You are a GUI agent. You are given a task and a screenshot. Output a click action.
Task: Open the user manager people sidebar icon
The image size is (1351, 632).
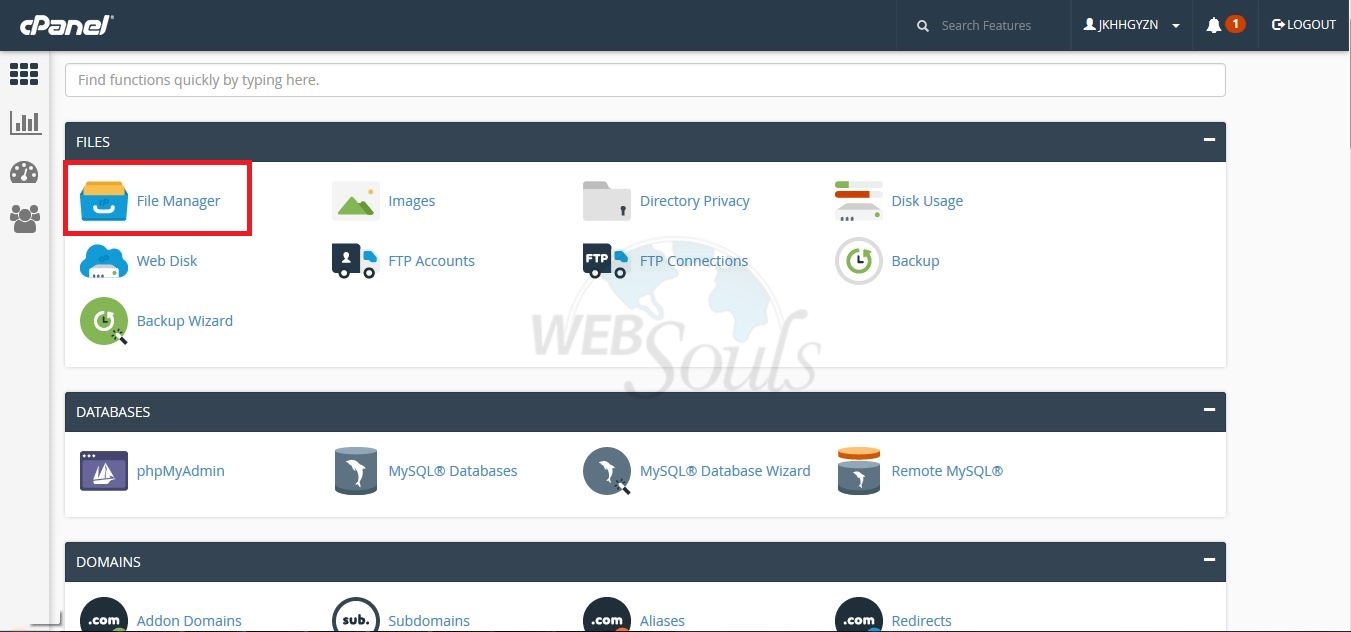25,218
